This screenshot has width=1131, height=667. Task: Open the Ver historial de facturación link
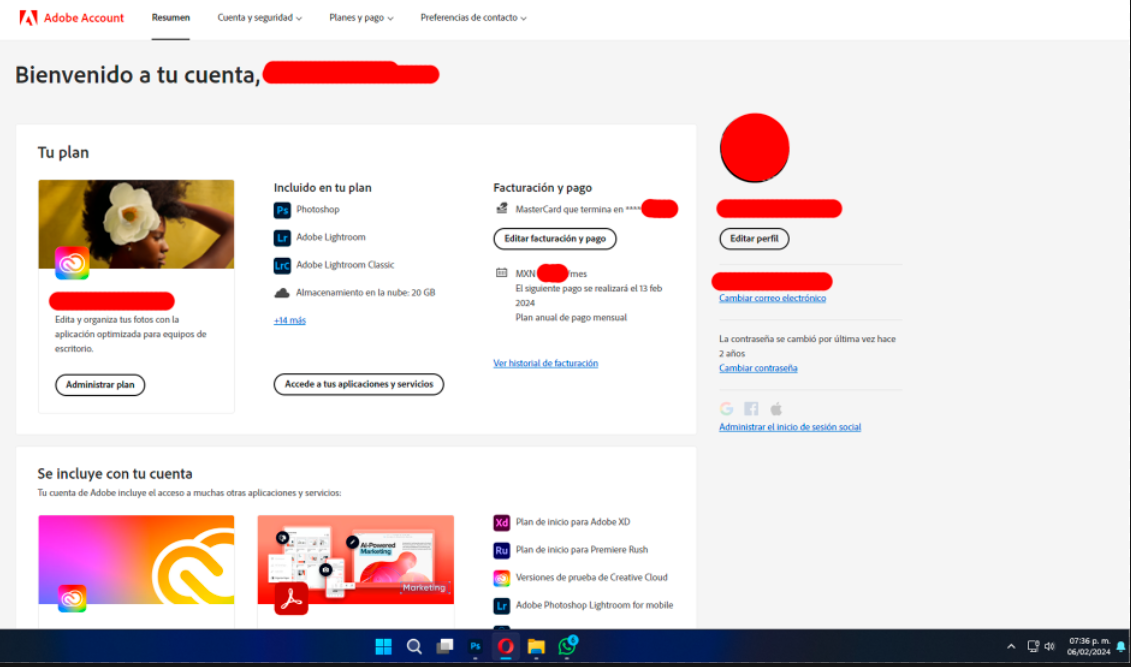pos(545,363)
